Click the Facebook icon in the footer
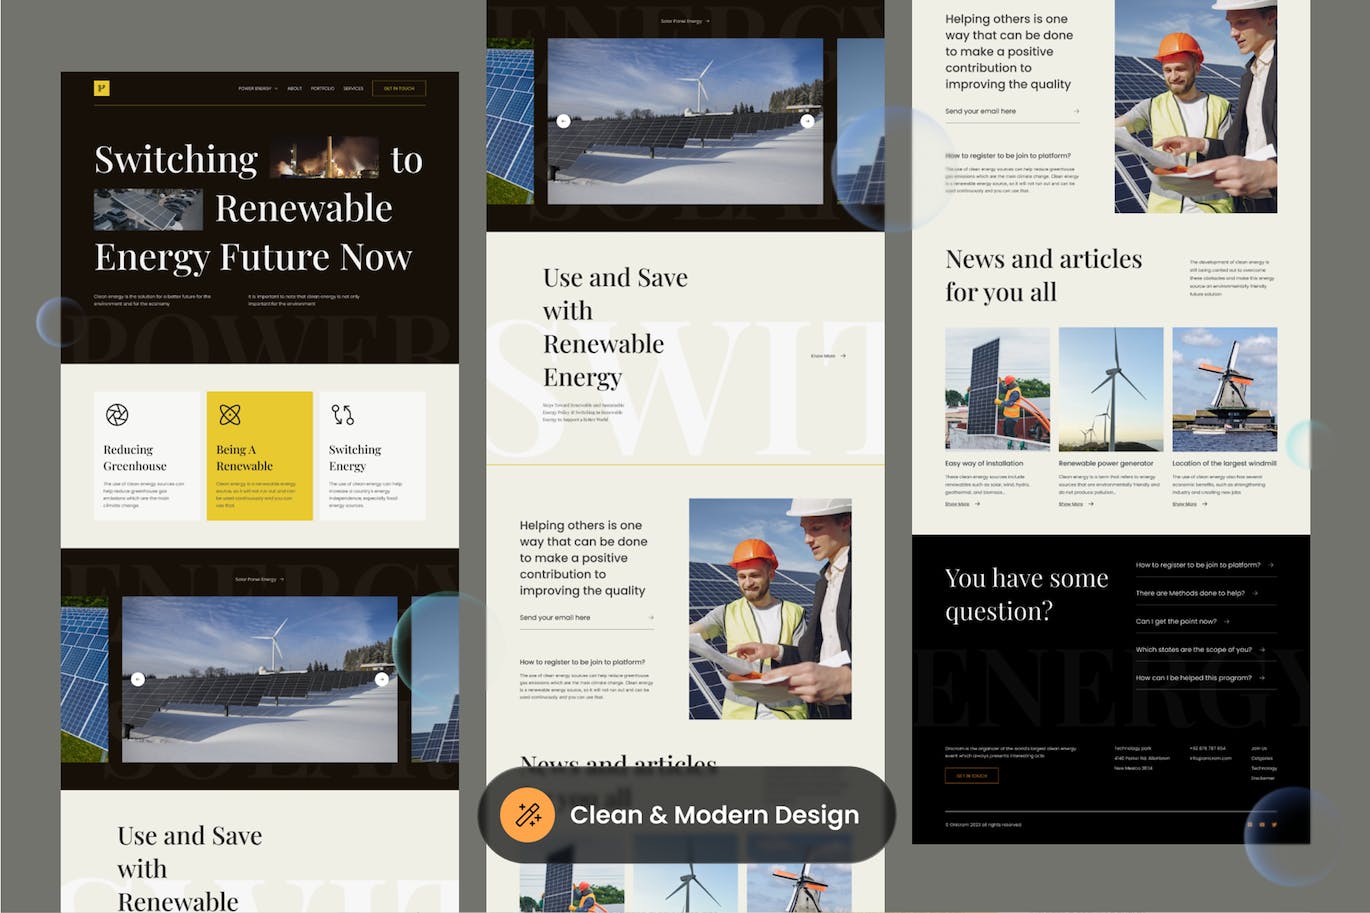 [1250, 825]
